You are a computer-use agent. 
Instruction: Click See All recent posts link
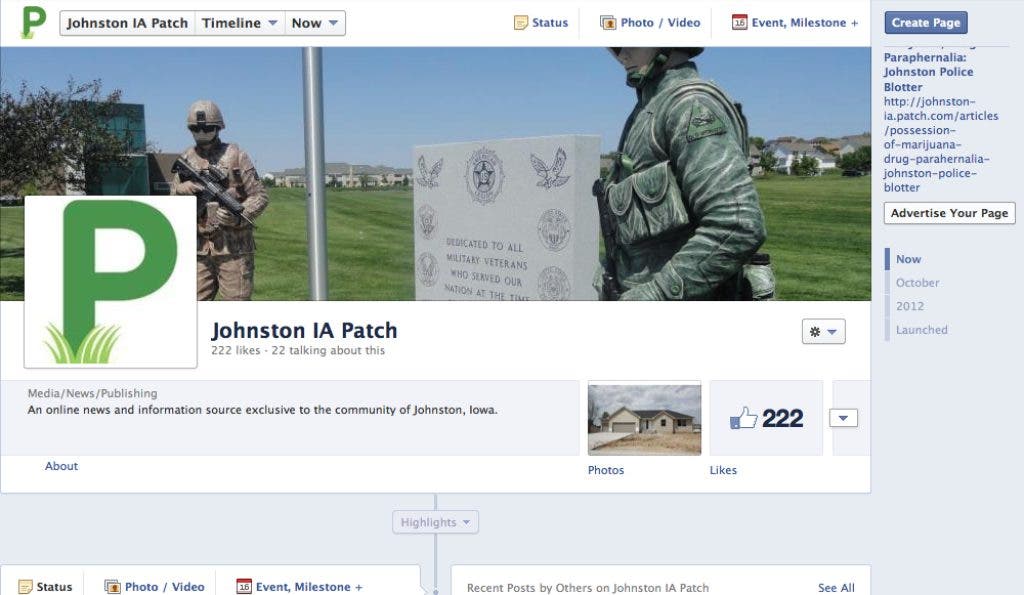836,588
